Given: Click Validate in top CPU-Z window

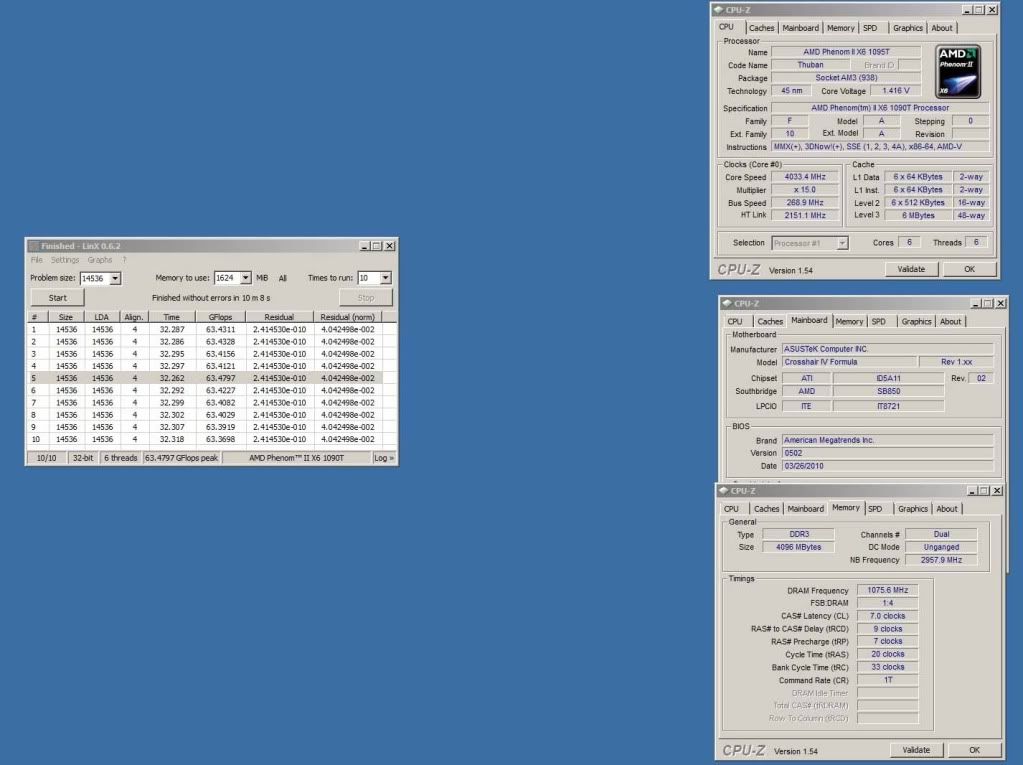Looking at the screenshot, I should 911,269.
